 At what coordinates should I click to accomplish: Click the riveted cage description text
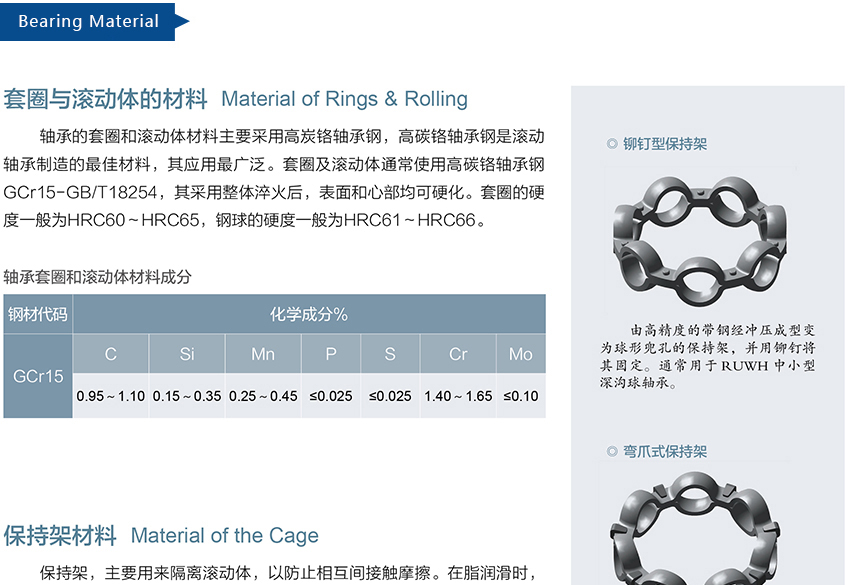(708, 355)
